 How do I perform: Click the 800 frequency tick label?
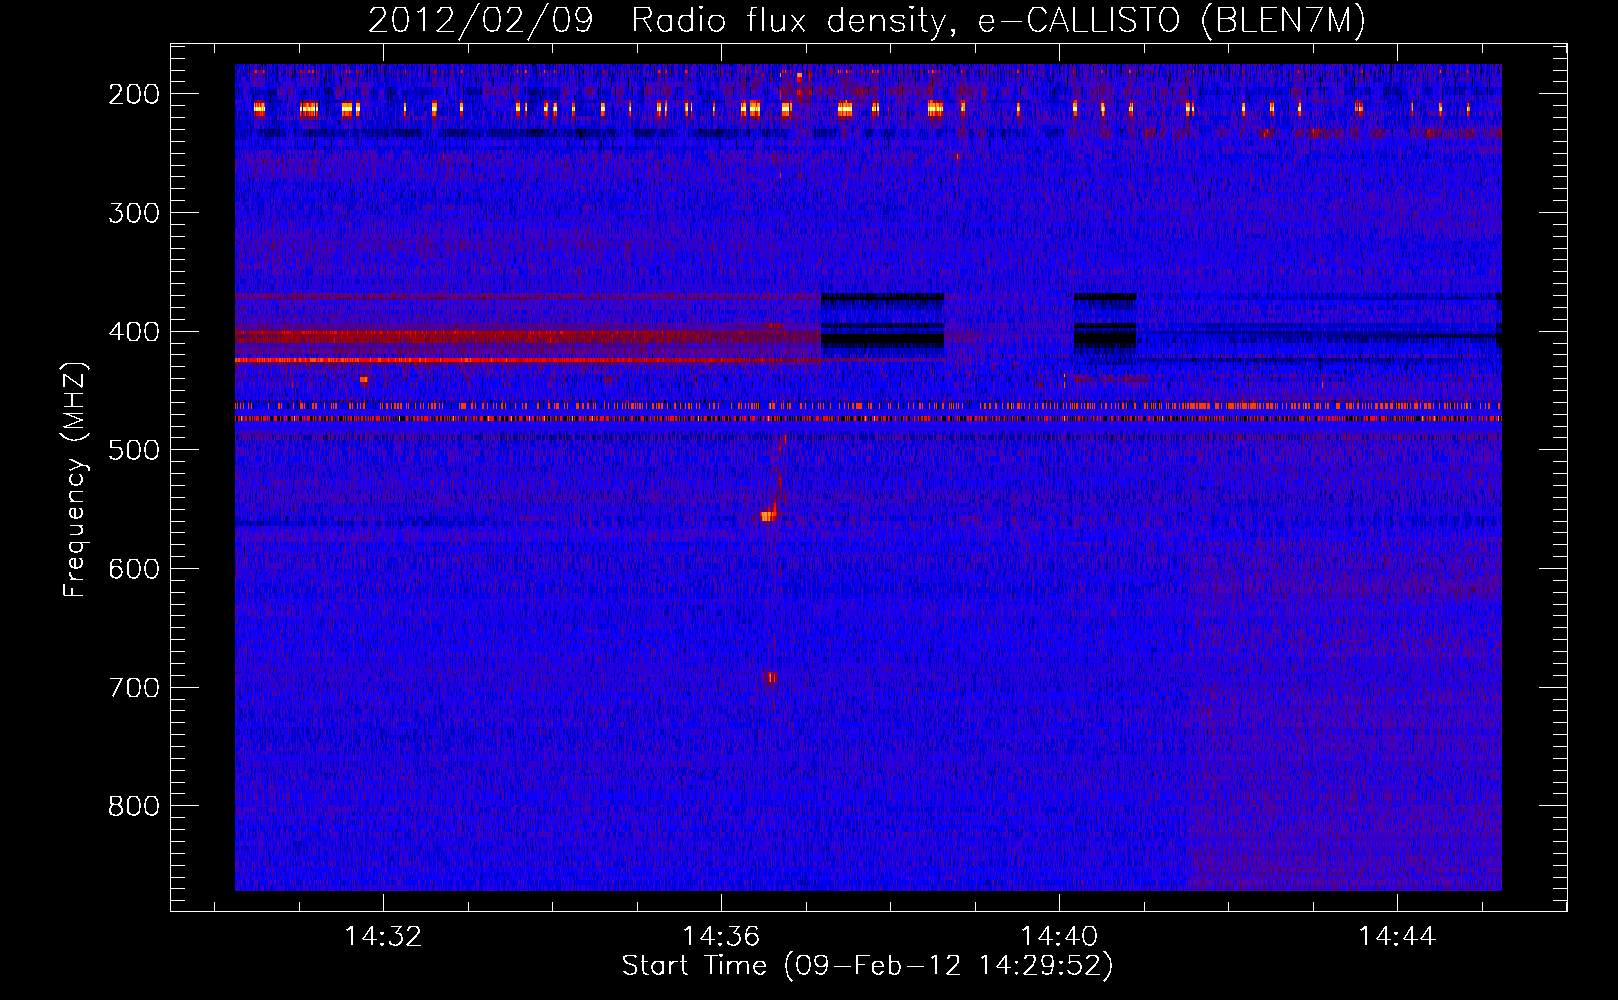click(134, 806)
